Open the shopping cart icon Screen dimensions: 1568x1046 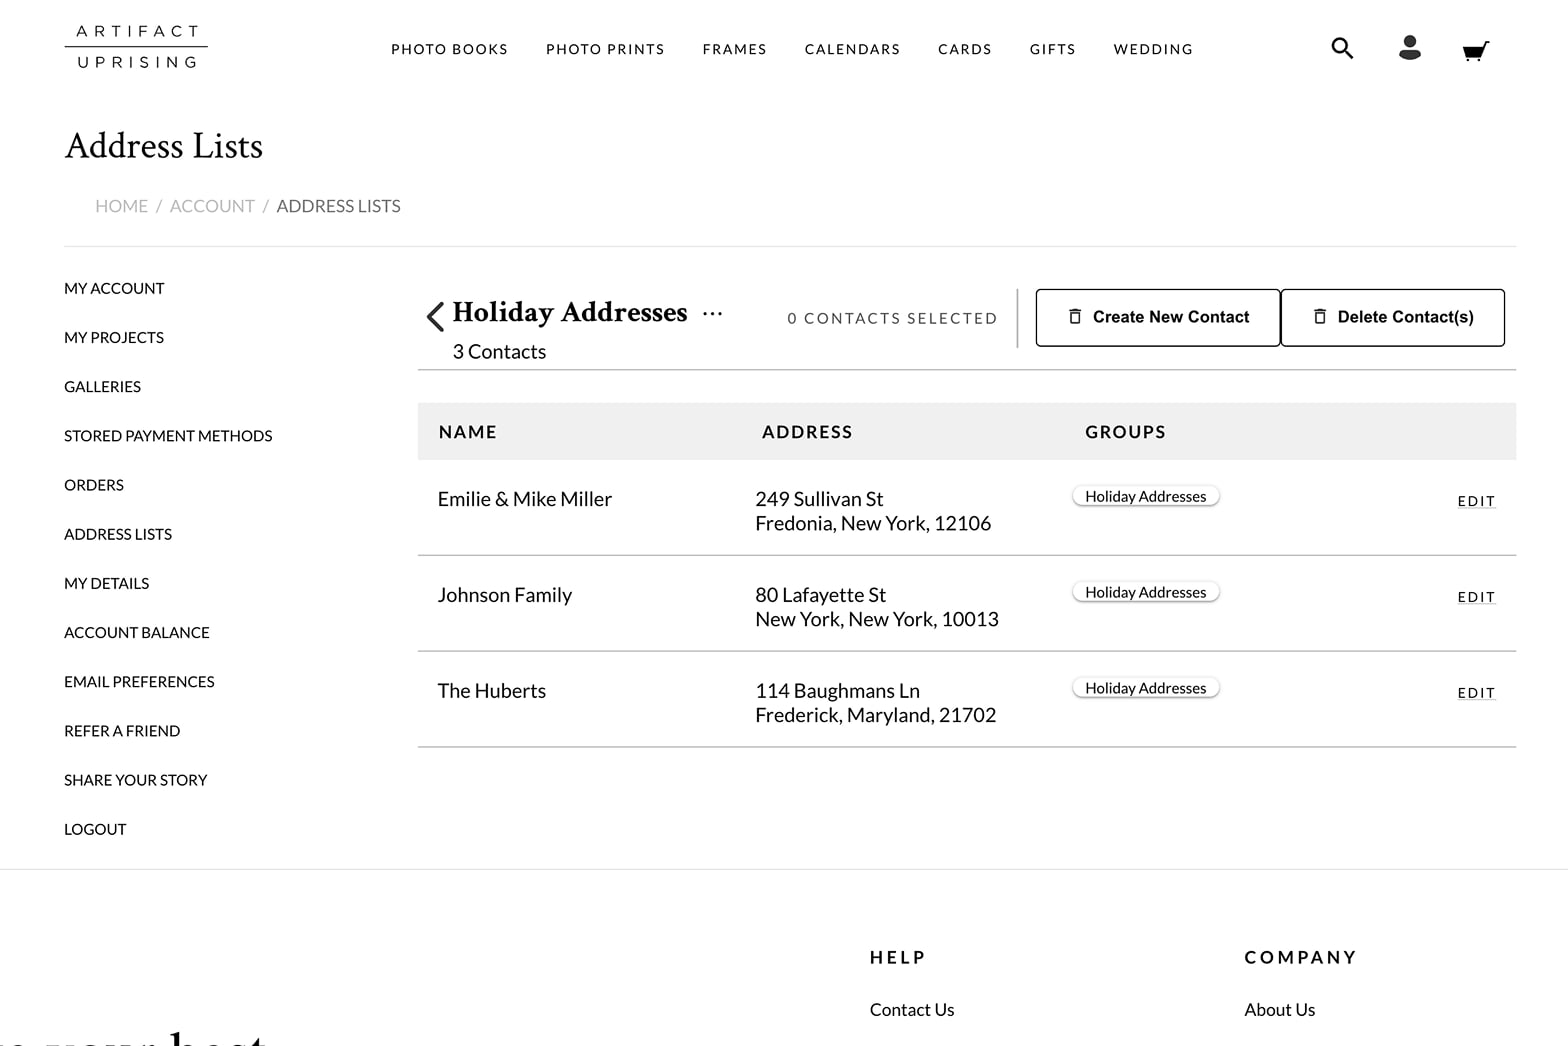point(1475,50)
